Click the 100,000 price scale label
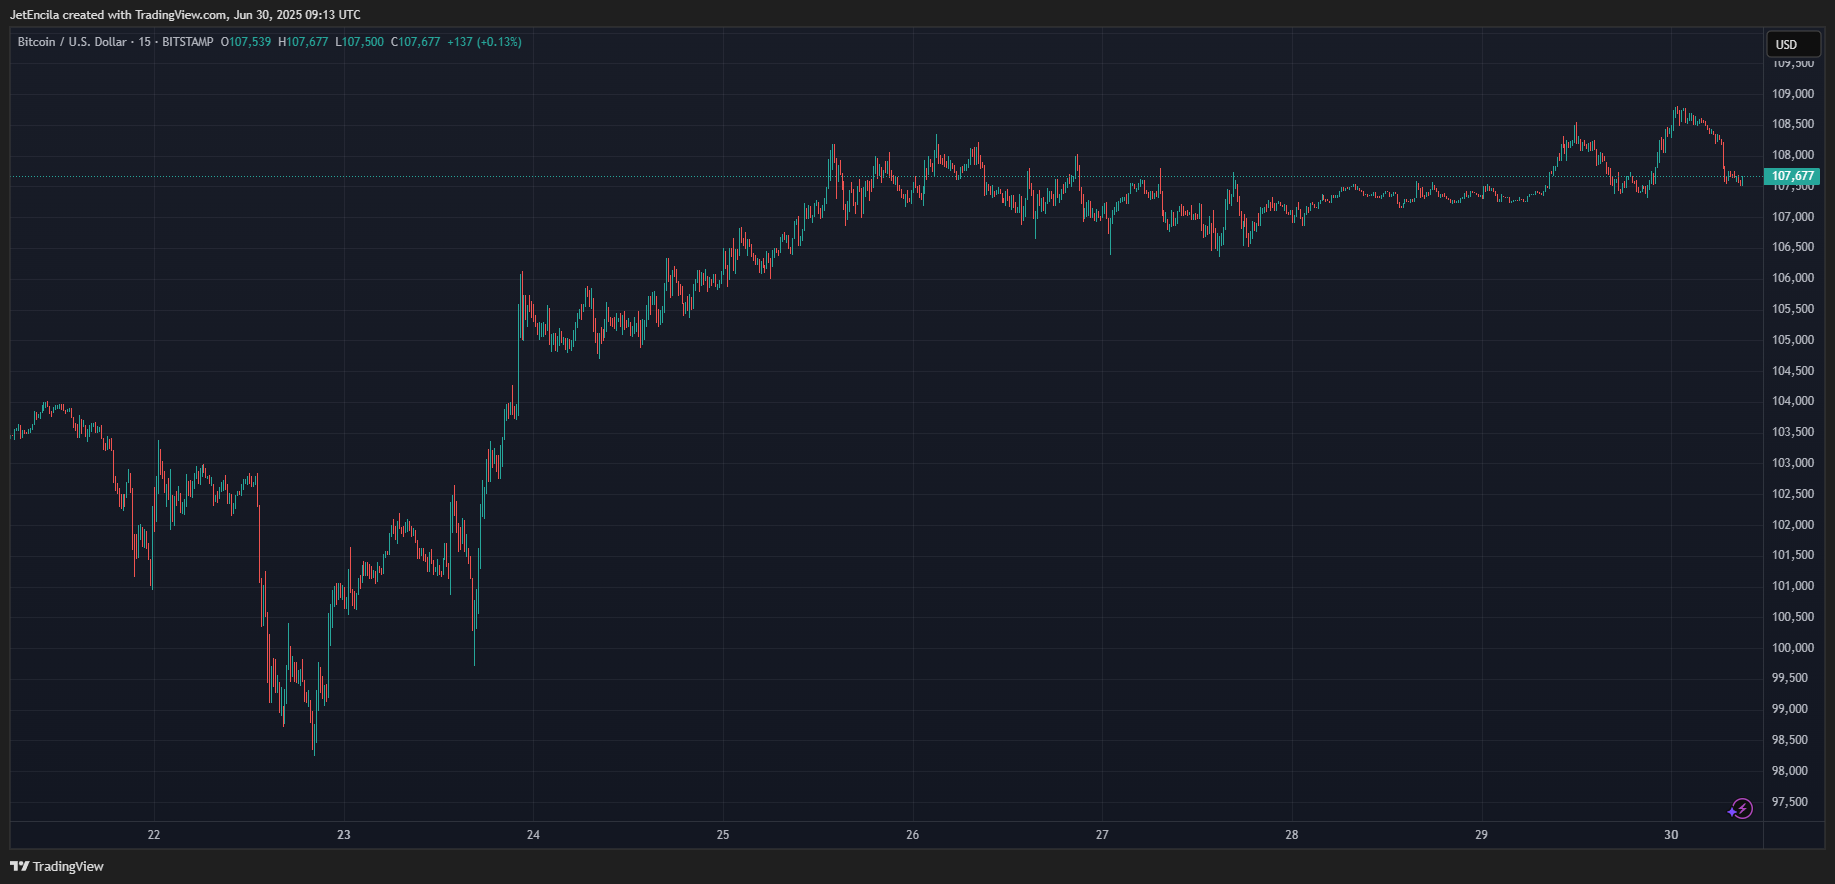Viewport: 1835px width, 884px height. click(1793, 648)
